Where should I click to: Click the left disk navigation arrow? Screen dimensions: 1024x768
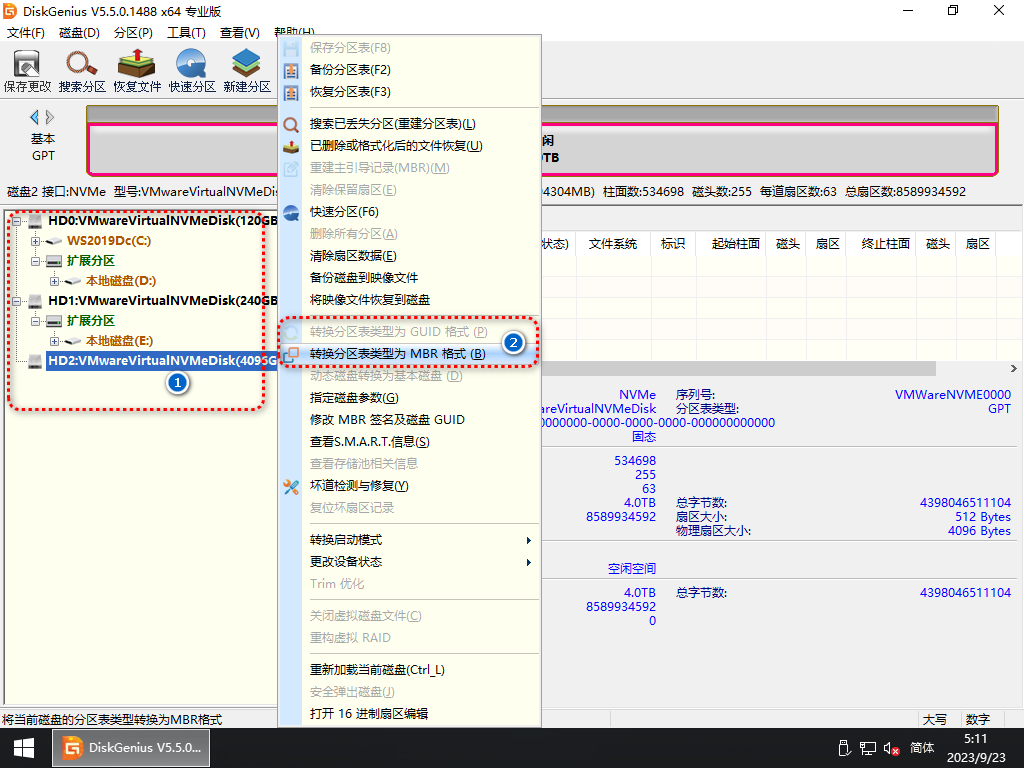[35, 117]
